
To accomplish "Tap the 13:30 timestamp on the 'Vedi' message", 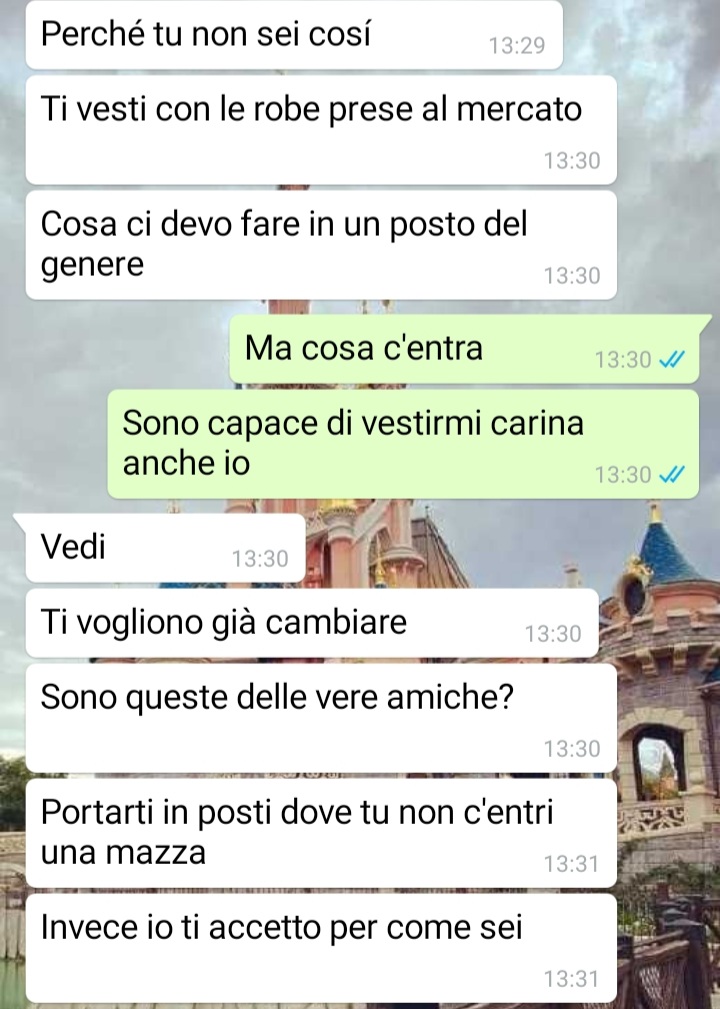I will (260, 559).
